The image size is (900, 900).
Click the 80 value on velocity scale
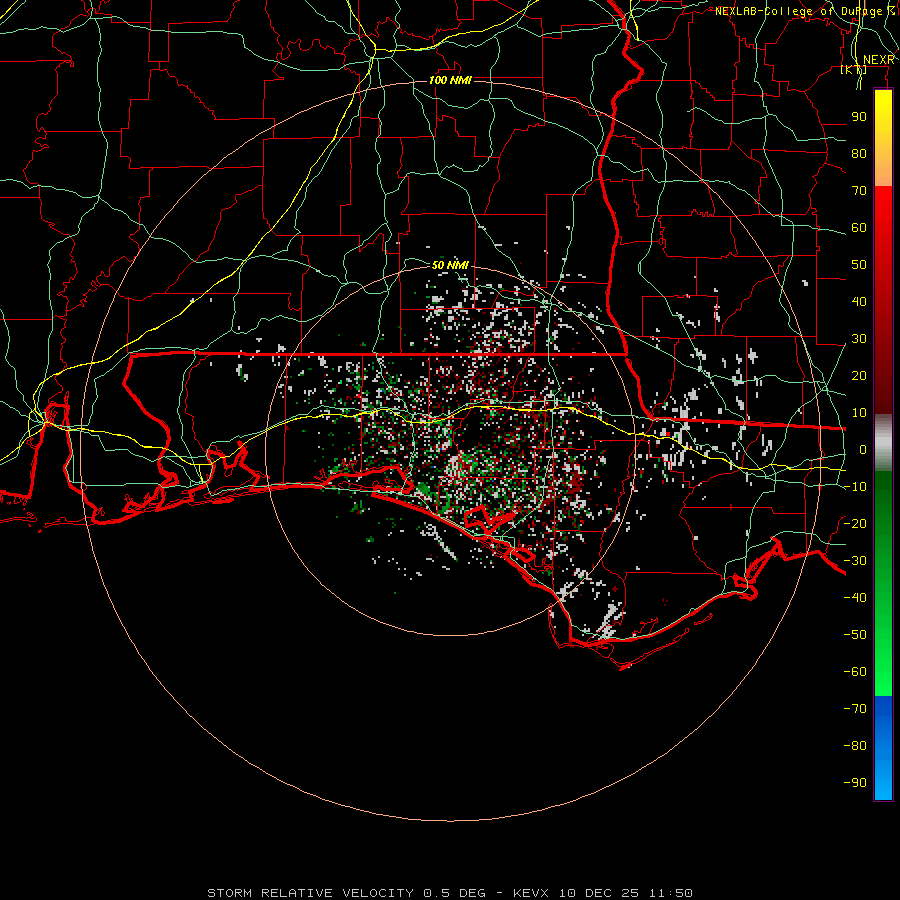pos(859,154)
